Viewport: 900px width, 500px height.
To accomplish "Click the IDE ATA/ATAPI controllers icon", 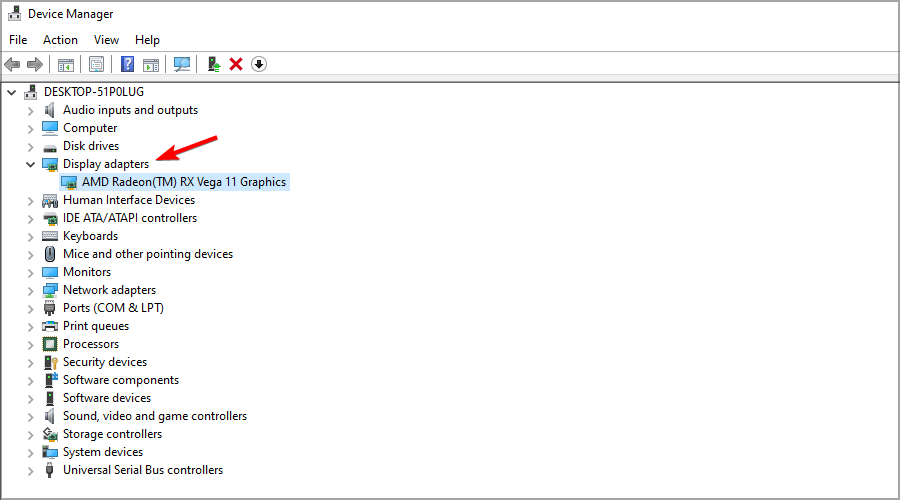I will 51,218.
